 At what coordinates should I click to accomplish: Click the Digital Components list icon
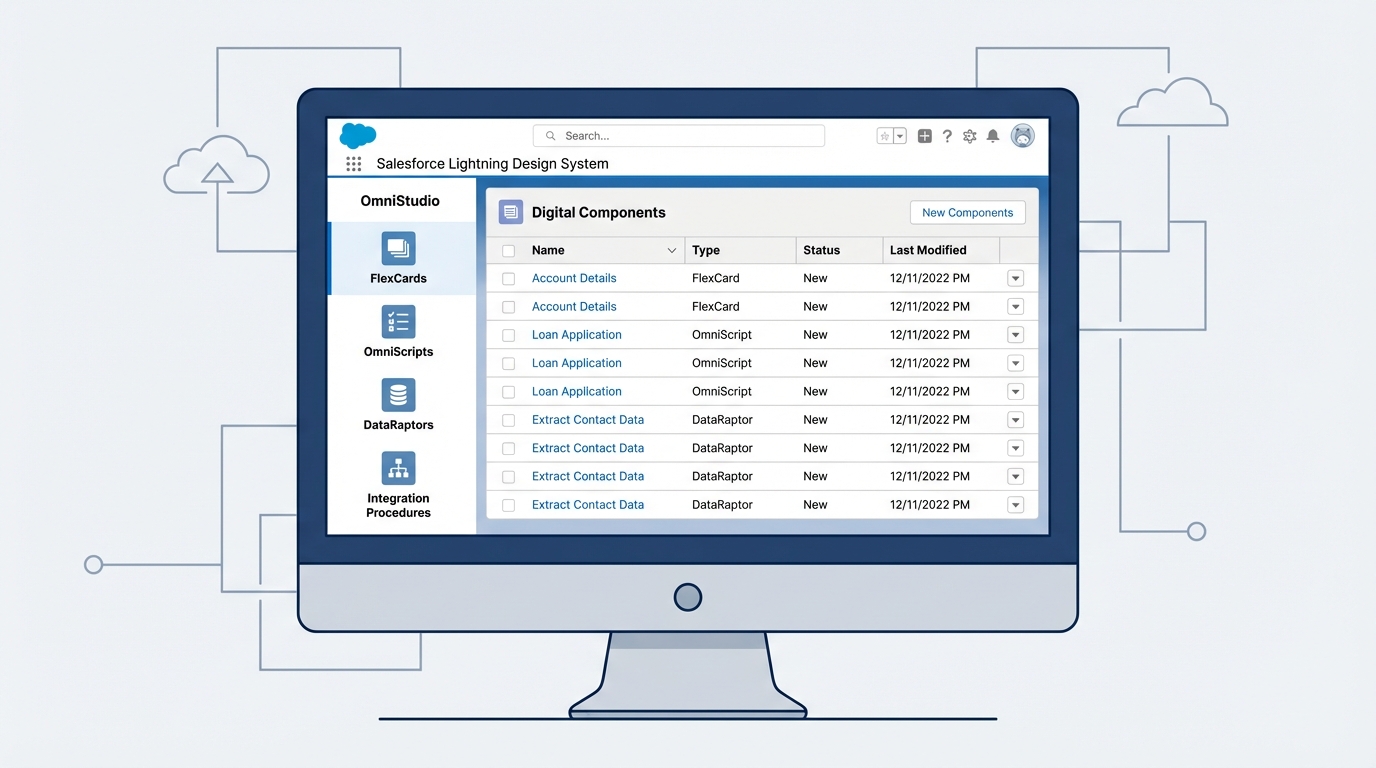[x=510, y=212]
